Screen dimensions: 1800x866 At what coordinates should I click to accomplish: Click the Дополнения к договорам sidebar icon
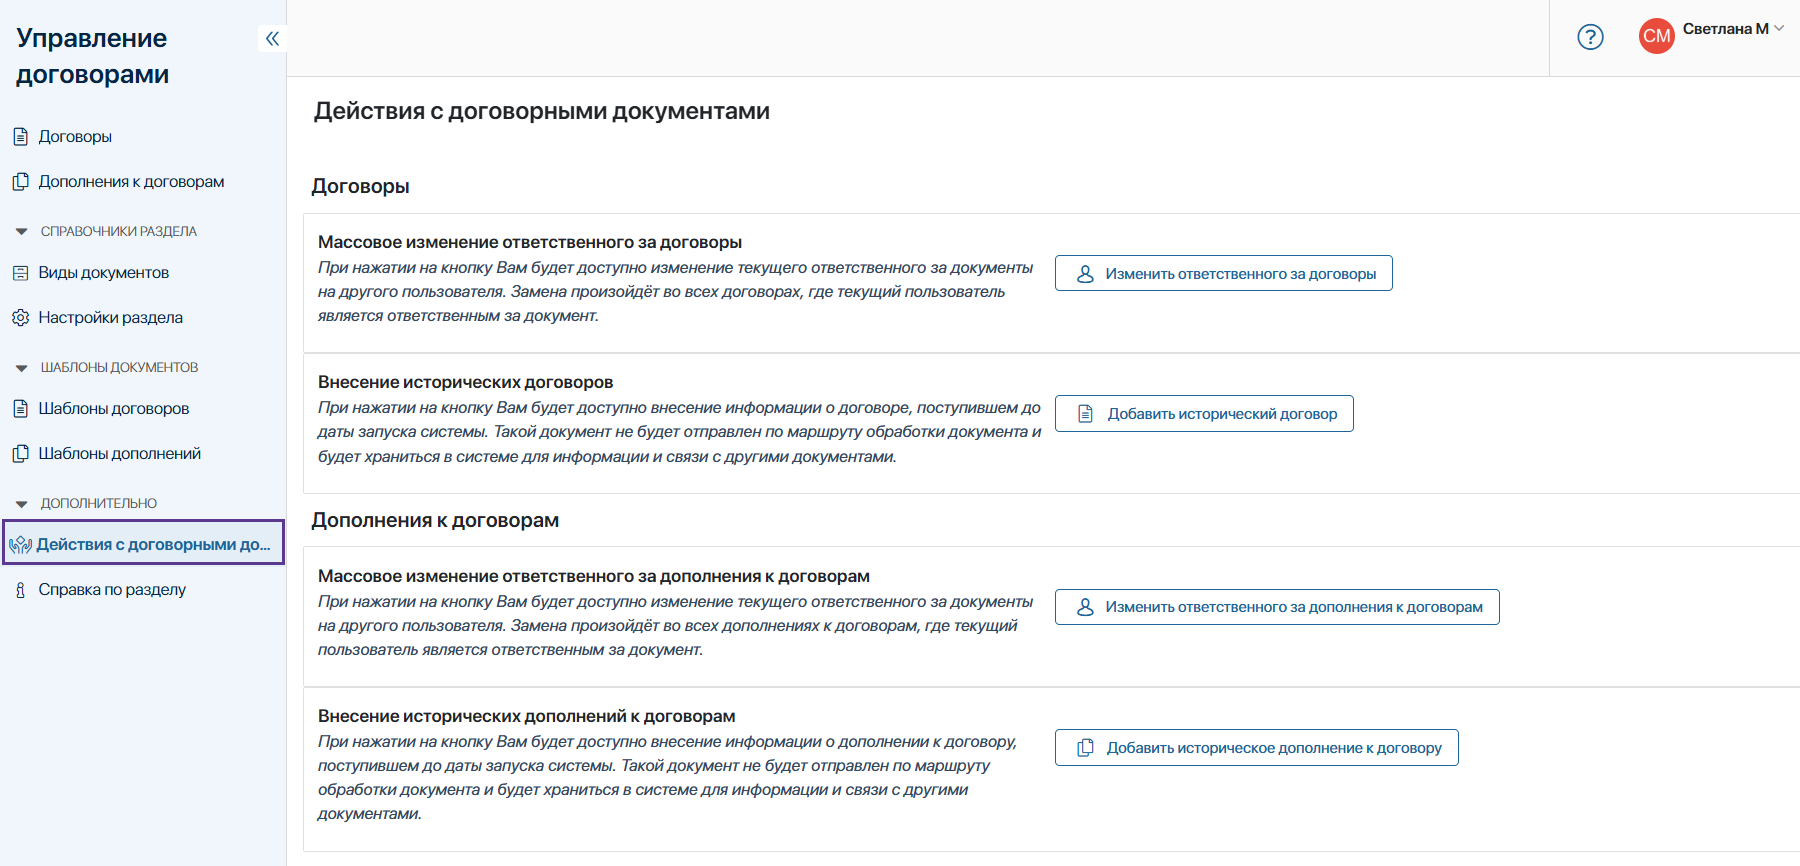point(20,182)
